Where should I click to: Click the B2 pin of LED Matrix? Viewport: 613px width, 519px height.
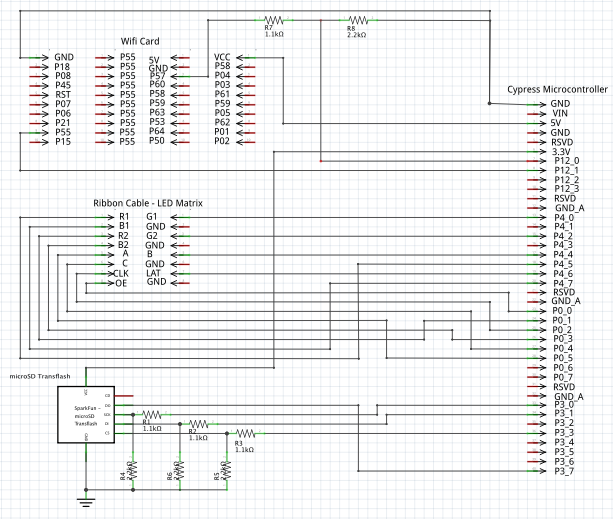[x=123, y=245]
